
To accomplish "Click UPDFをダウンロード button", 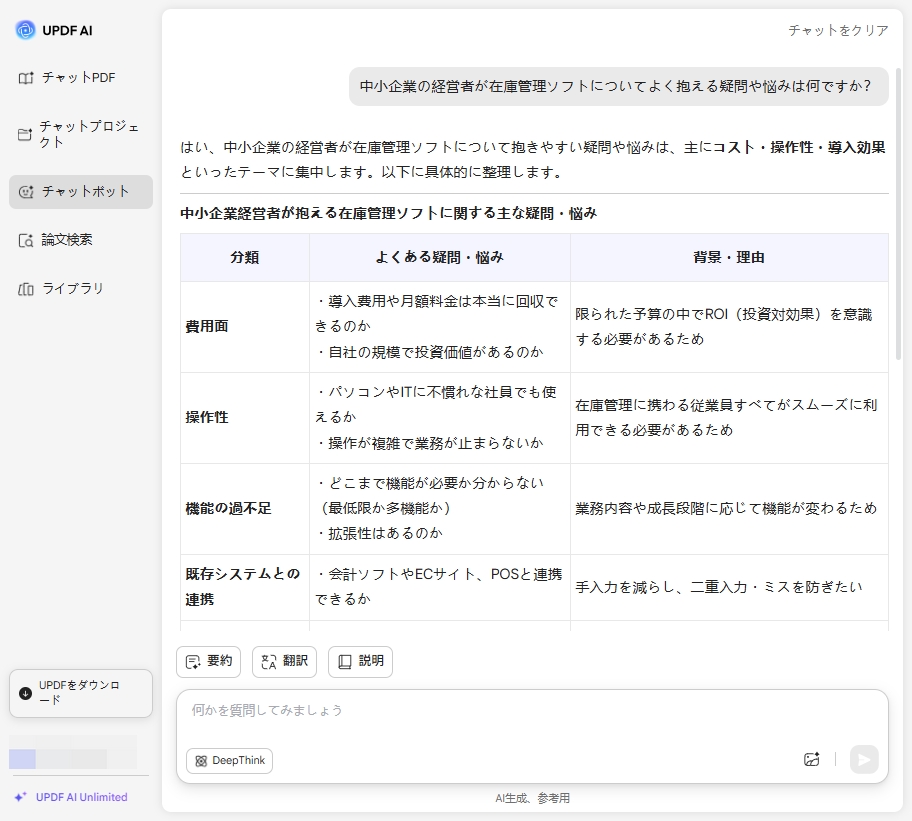I will point(81,693).
